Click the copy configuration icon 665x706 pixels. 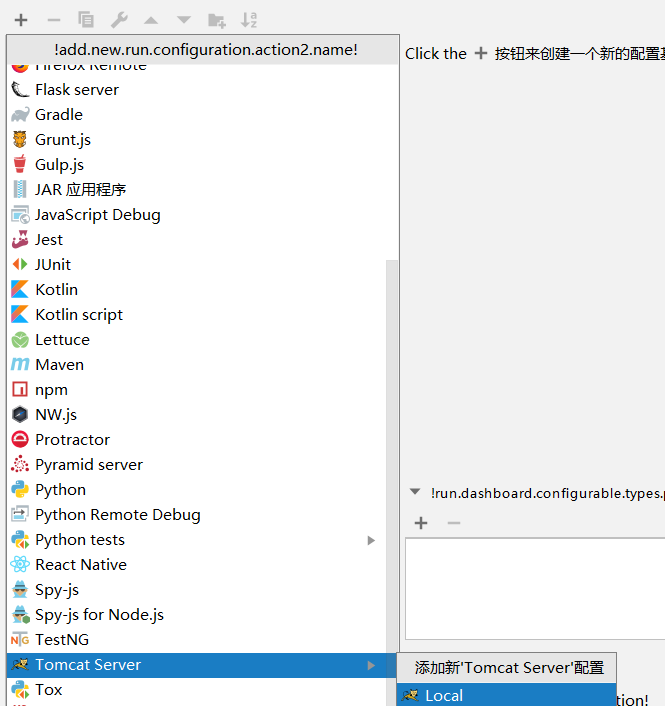tap(86, 20)
